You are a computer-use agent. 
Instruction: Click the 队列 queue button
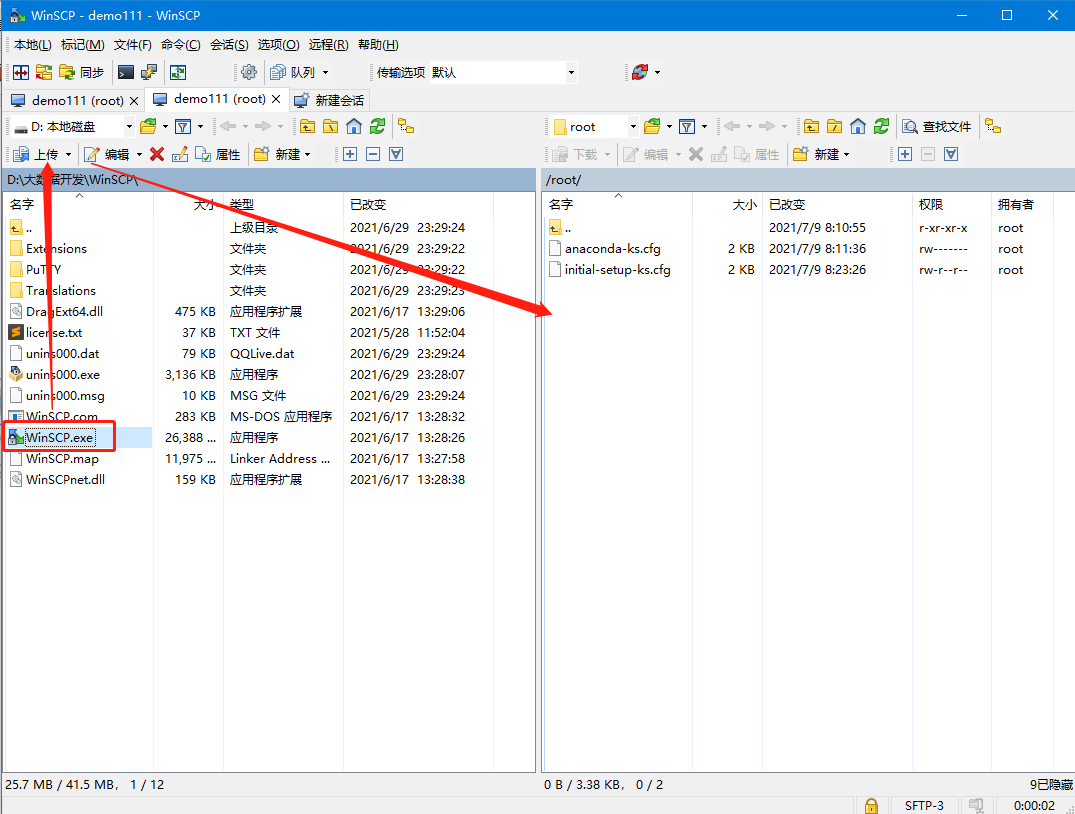click(x=293, y=72)
